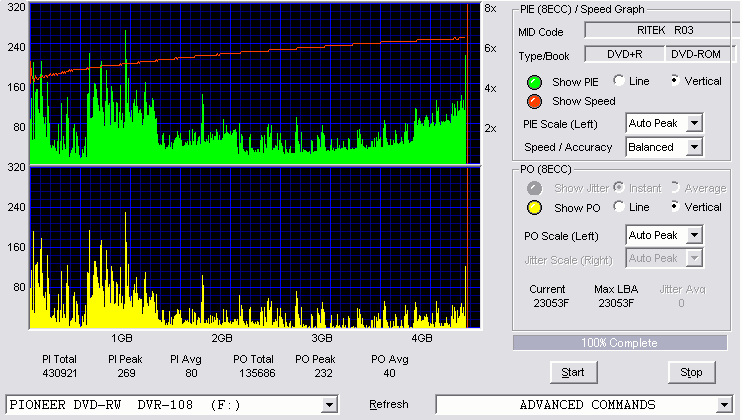Screen dimensions: 742x420
Task: Click the Type/Book label
Action: [544, 56]
